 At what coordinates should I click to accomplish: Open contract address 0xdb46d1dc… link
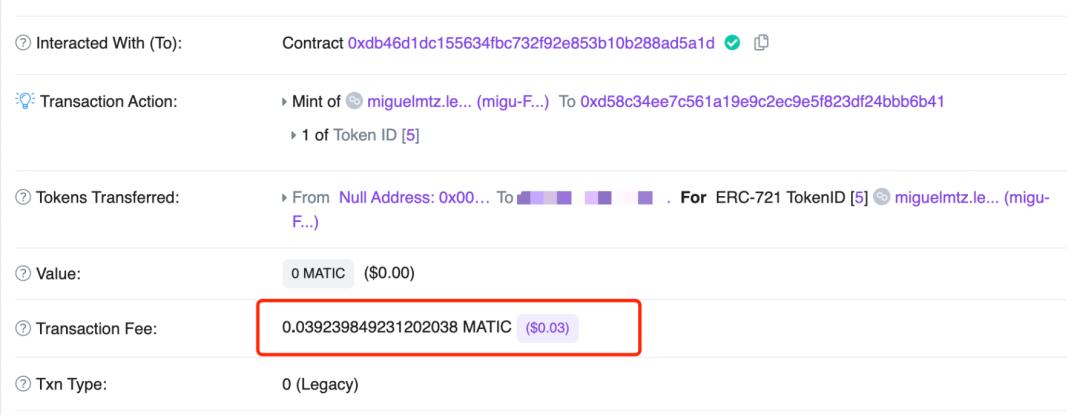531,43
